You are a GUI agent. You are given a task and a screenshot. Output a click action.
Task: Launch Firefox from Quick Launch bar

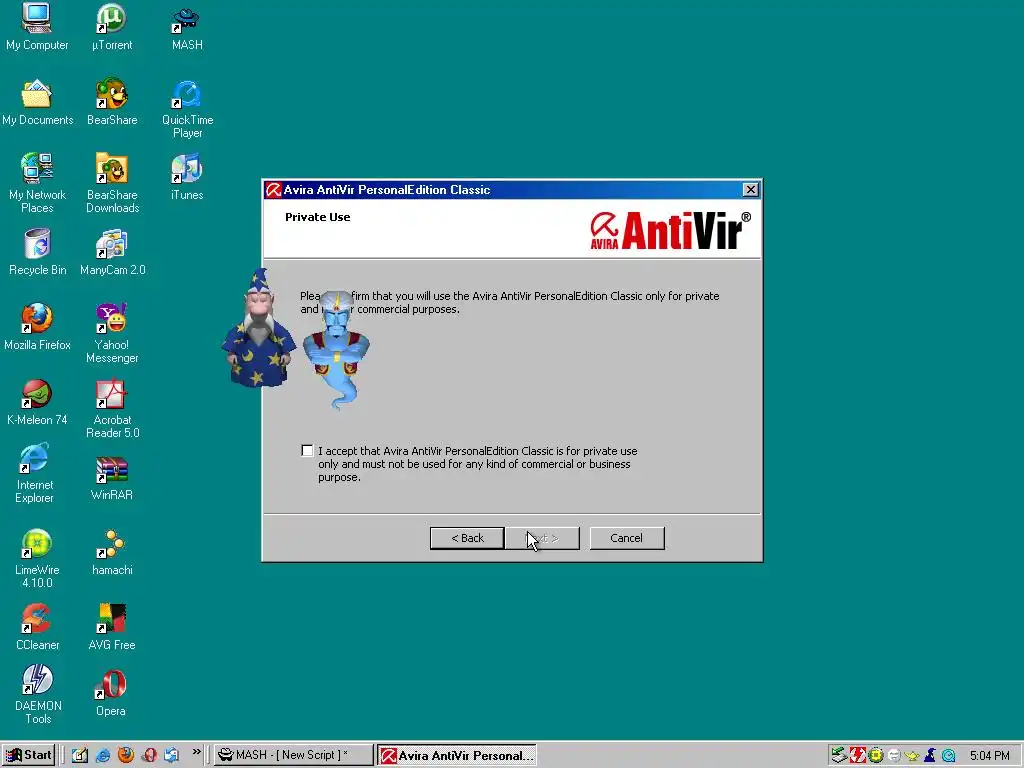click(125, 755)
